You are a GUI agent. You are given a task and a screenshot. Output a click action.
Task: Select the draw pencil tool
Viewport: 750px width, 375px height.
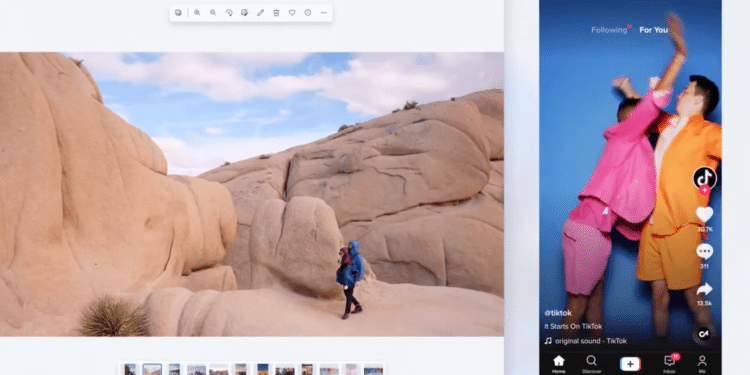[260, 13]
